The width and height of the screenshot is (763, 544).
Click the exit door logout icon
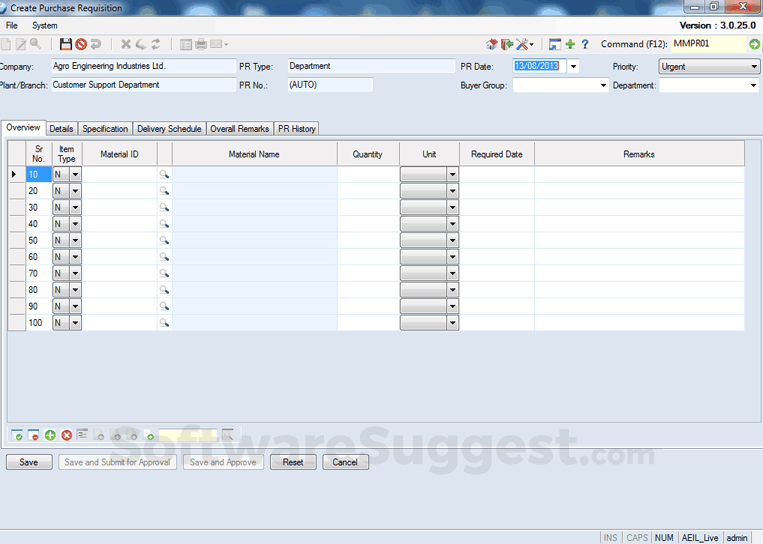507,44
